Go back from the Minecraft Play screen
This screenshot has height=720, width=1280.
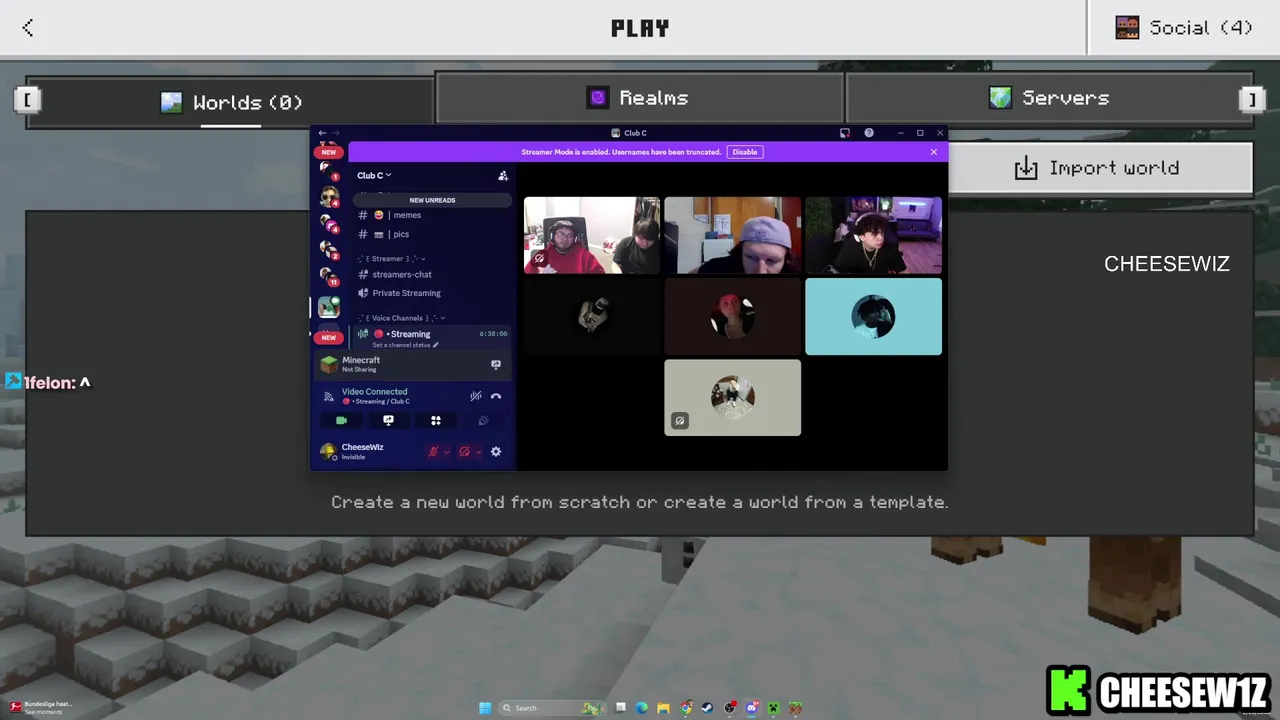click(x=28, y=28)
